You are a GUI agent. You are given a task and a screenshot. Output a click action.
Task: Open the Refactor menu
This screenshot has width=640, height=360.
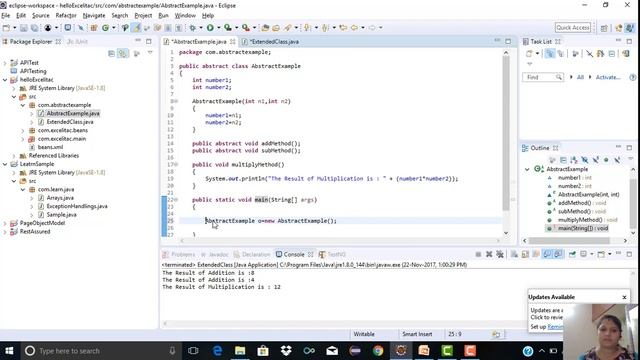tap(66, 16)
